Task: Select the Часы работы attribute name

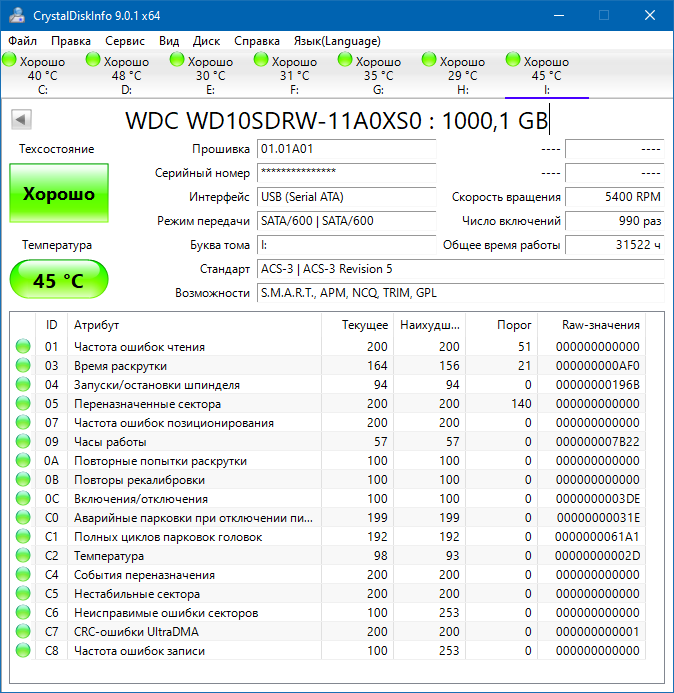Action: coord(110,442)
